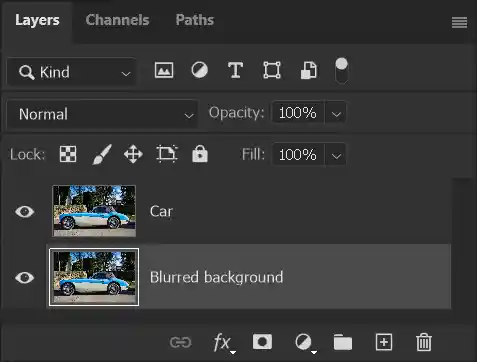477x362 pixels.
Task: Switch to the Channels tab
Action: [x=117, y=20]
